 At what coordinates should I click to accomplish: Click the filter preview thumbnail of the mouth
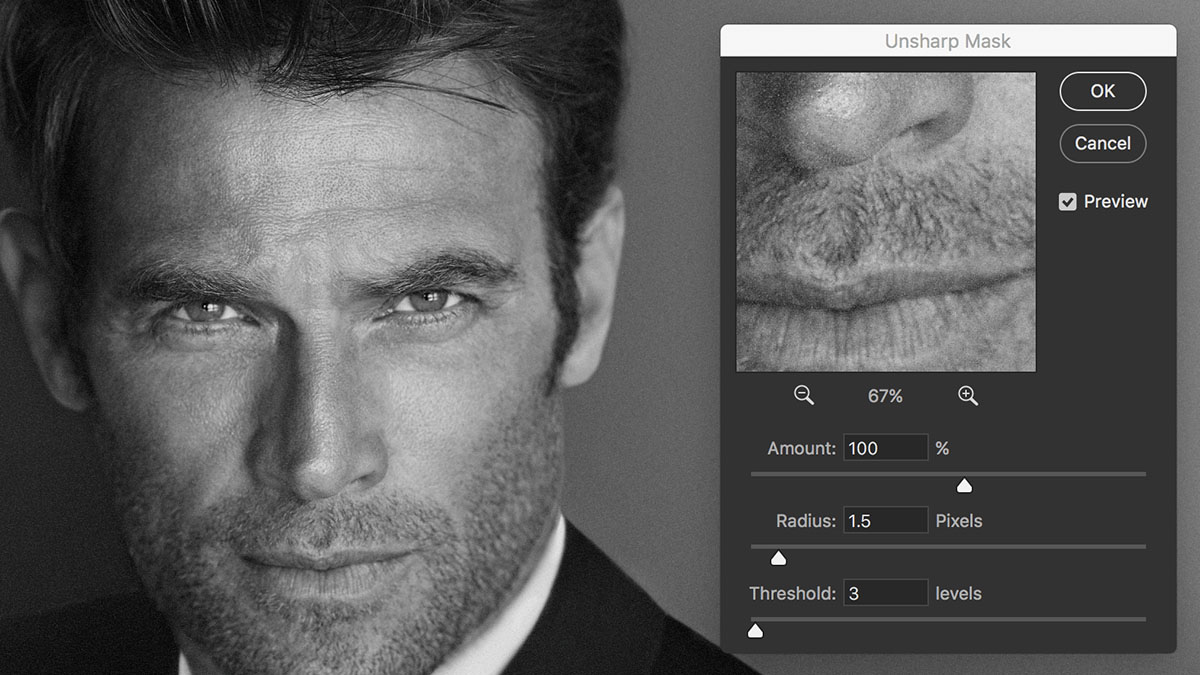pos(885,222)
